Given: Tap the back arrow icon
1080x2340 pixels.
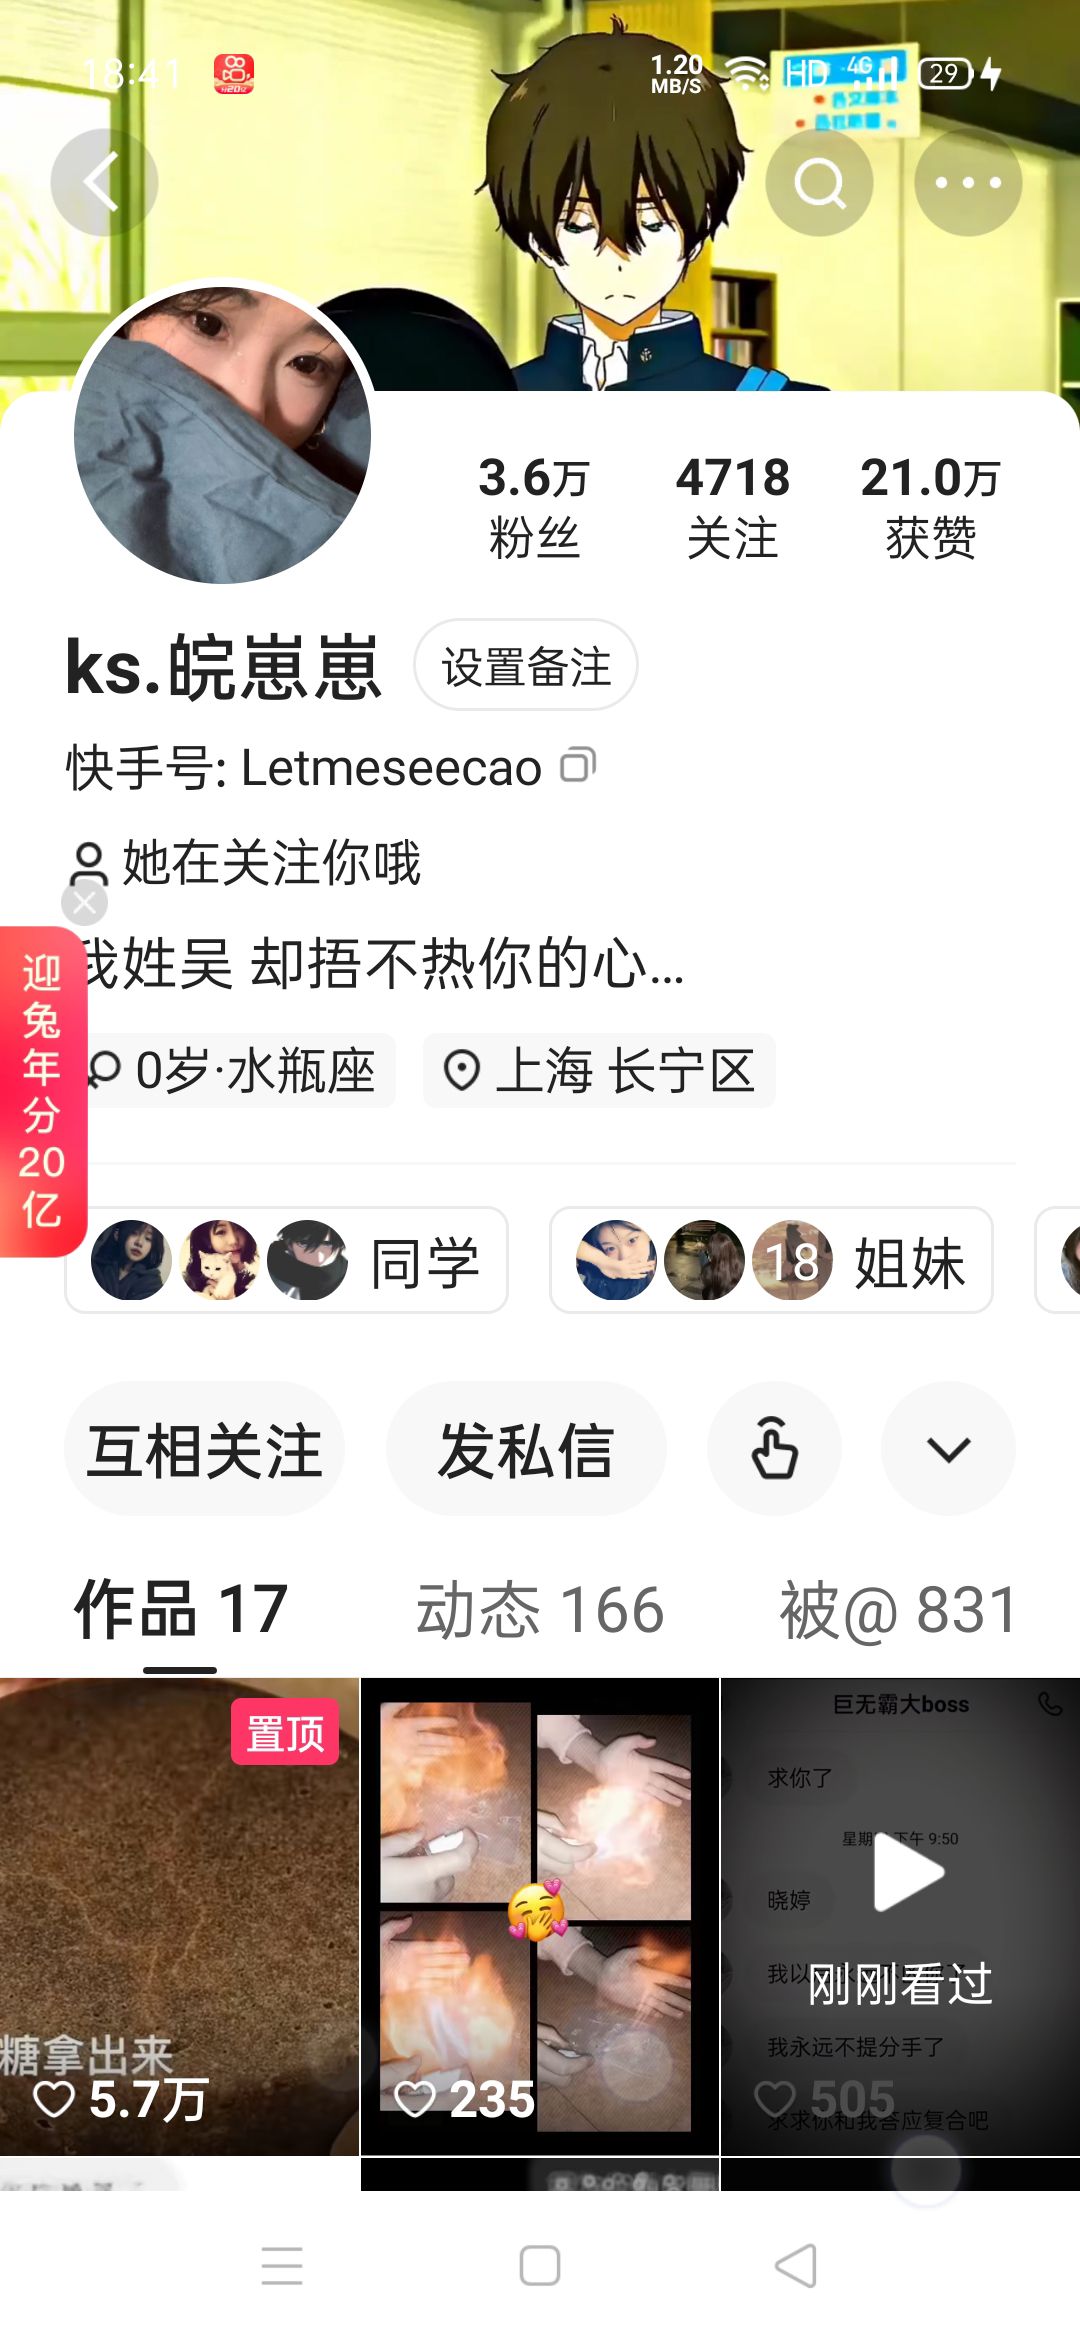Looking at the screenshot, I should [104, 182].
